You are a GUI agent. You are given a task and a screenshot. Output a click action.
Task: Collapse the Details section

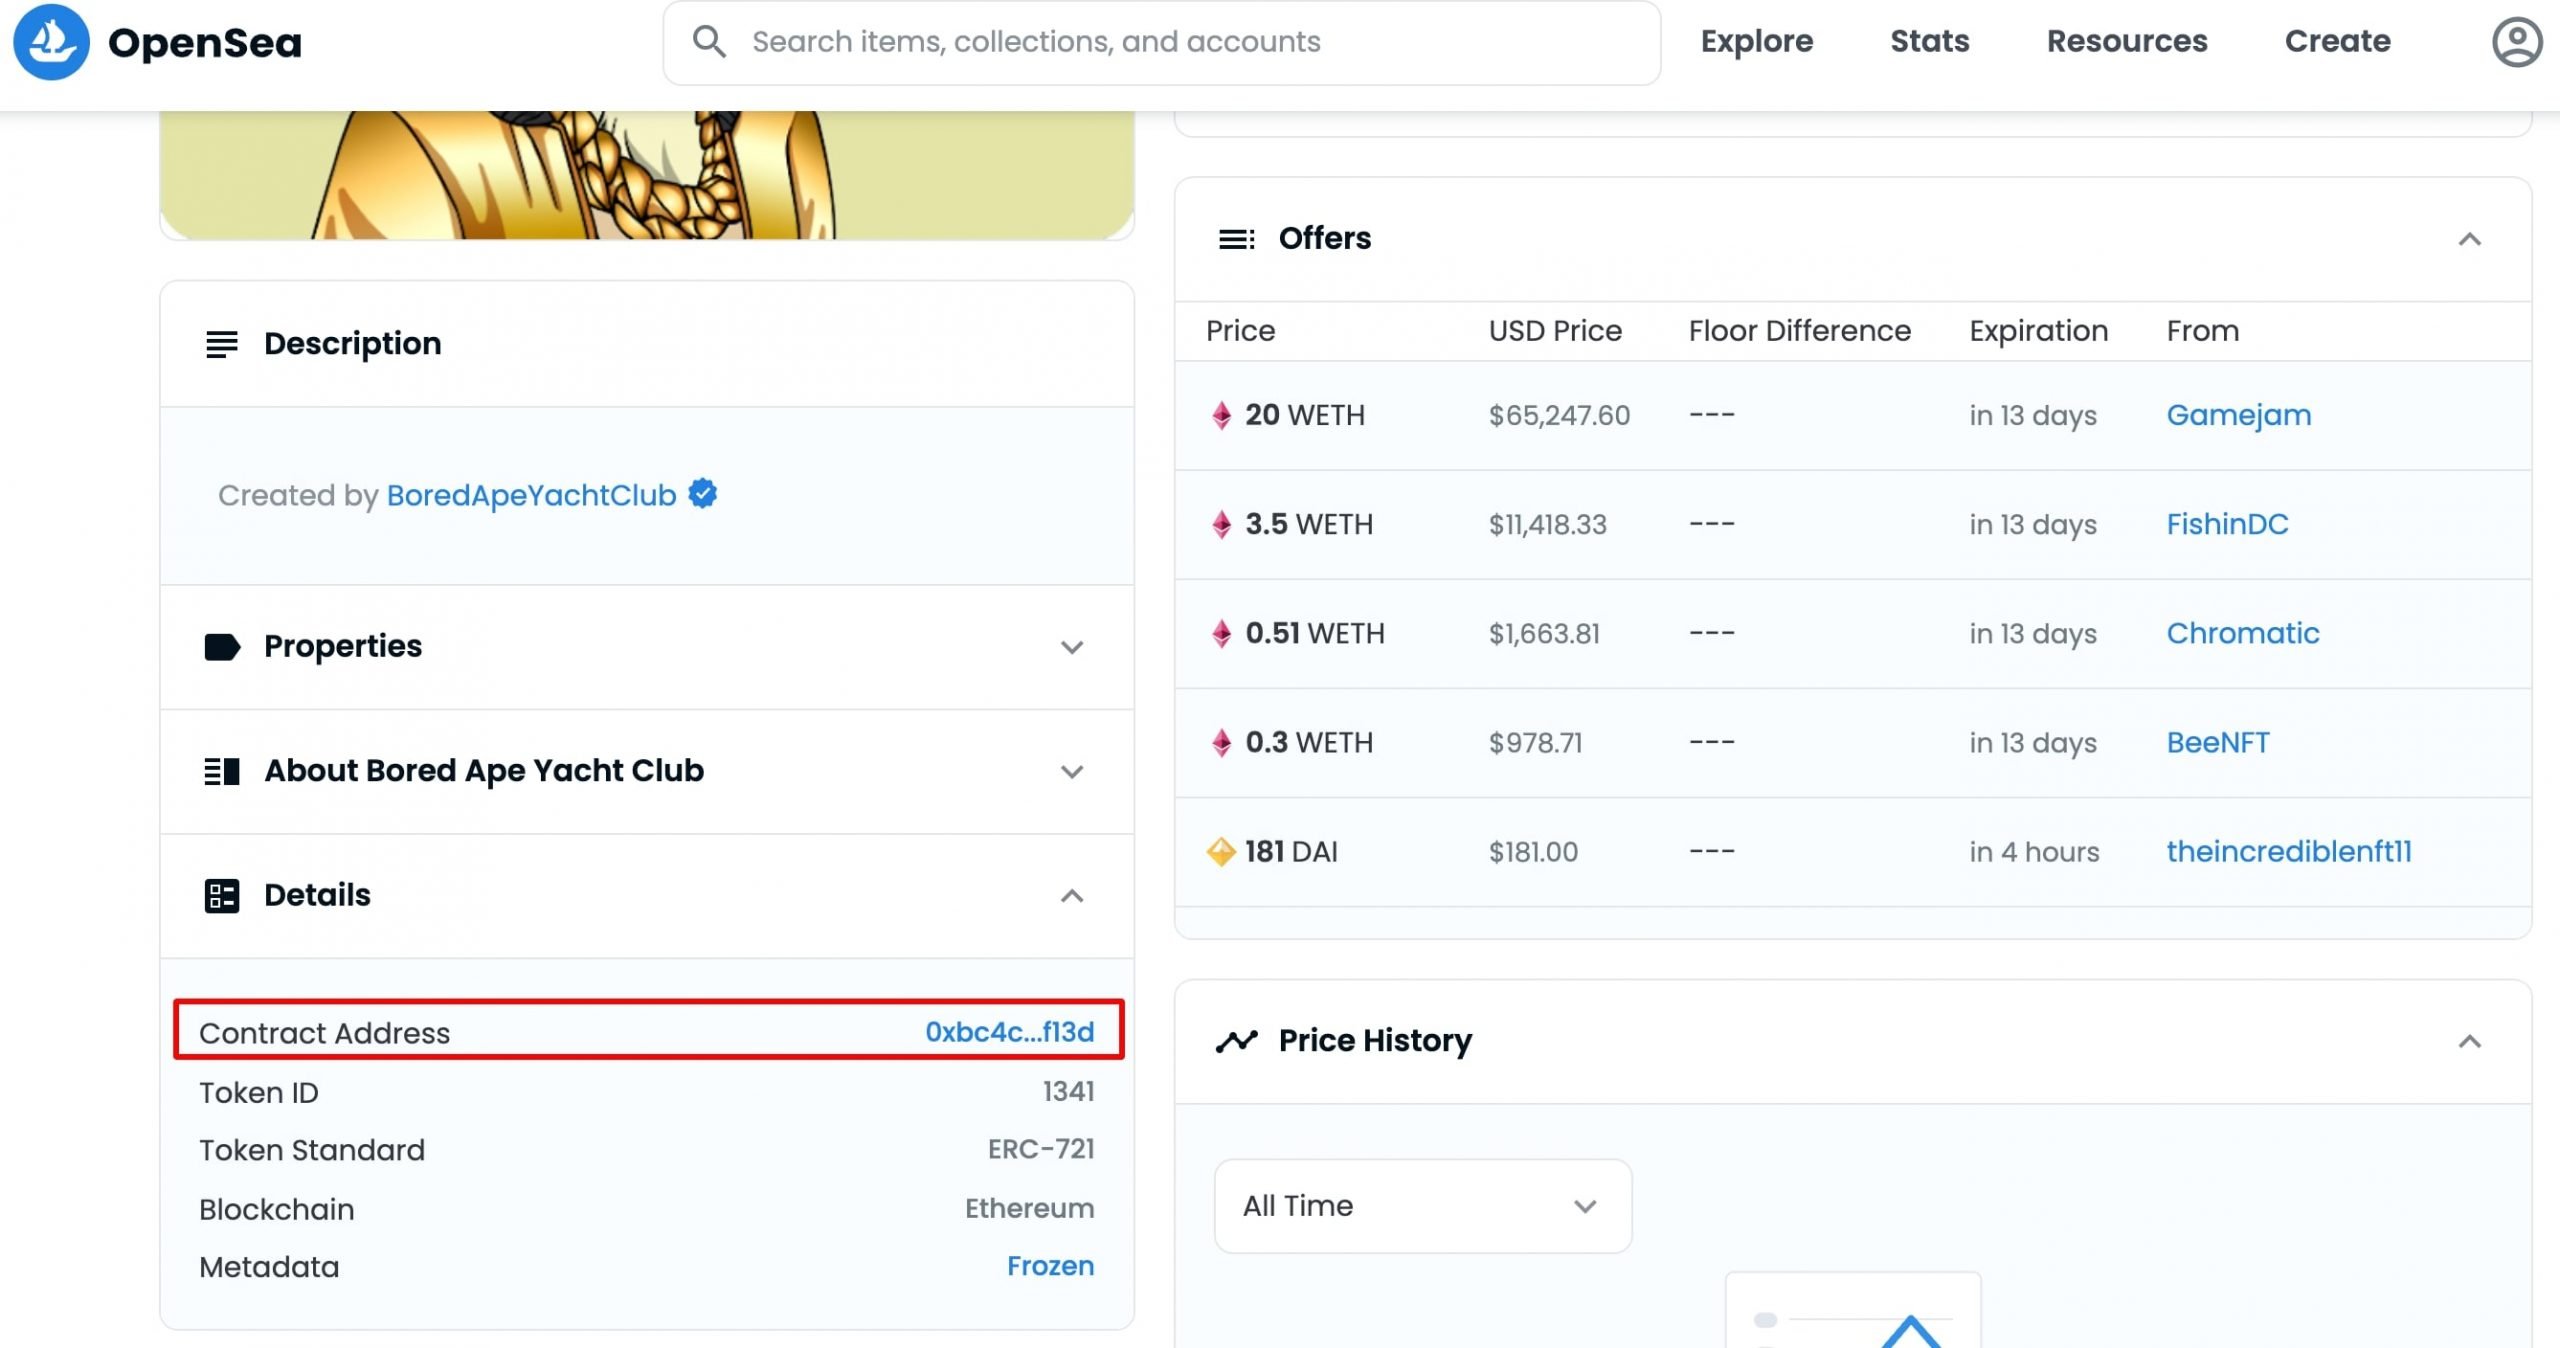(1075, 896)
